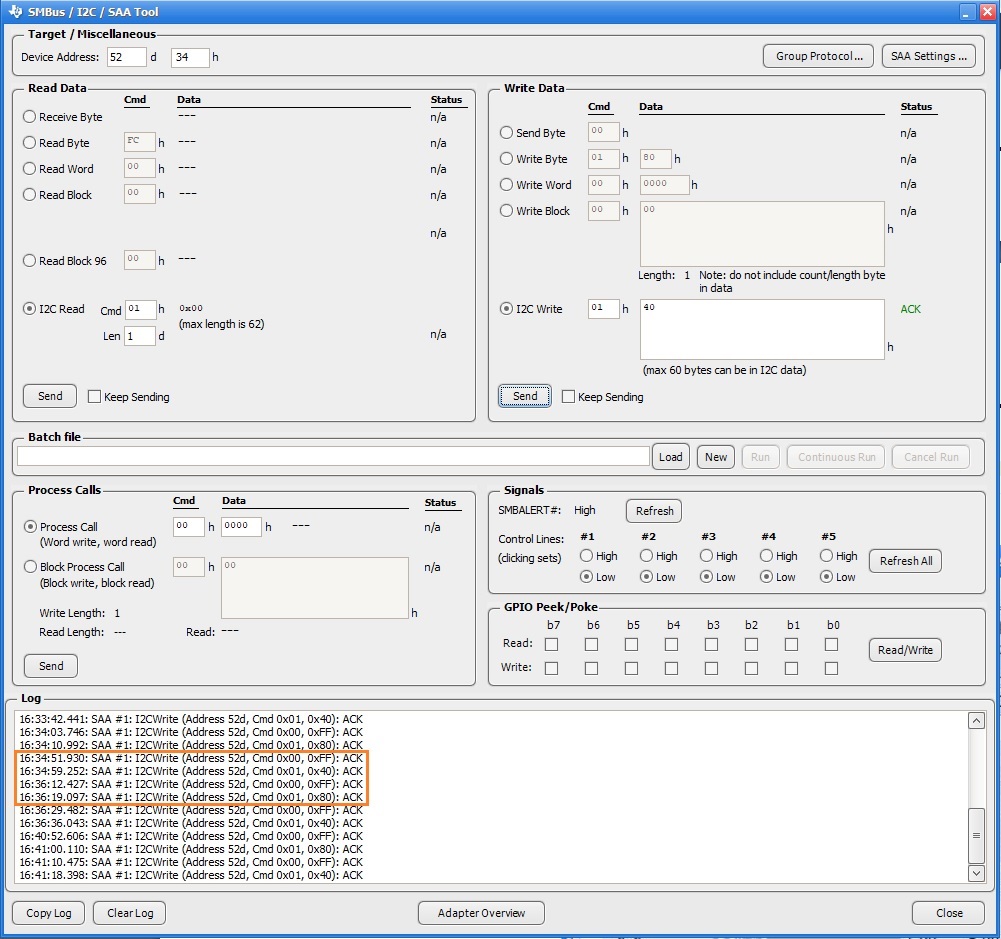Image resolution: width=1001 pixels, height=939 pixels.
Task: Check GPIO Write b0 checkbox
Action: click(x=831, y=668)
